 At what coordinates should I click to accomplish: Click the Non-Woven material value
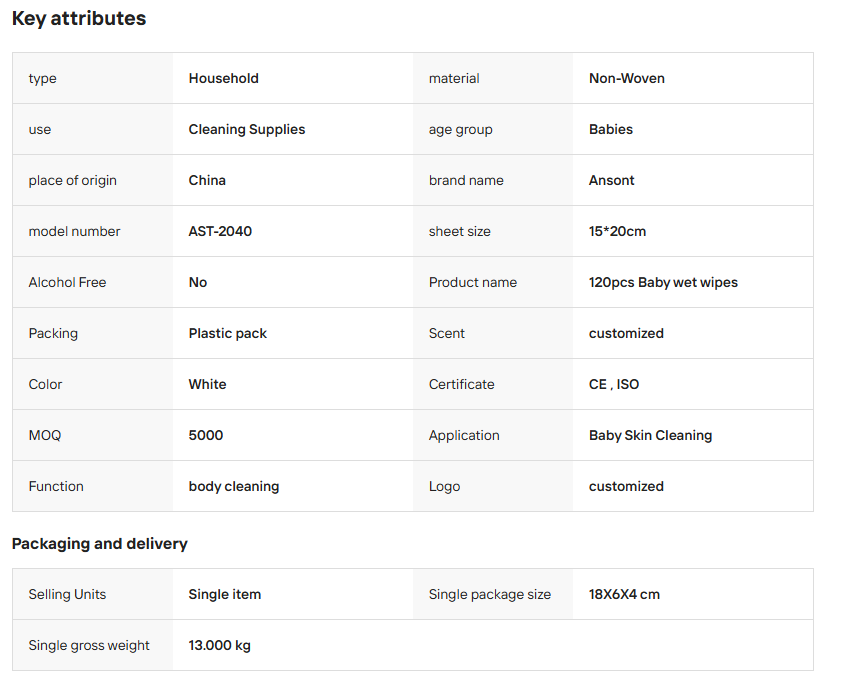pos(627,78)
